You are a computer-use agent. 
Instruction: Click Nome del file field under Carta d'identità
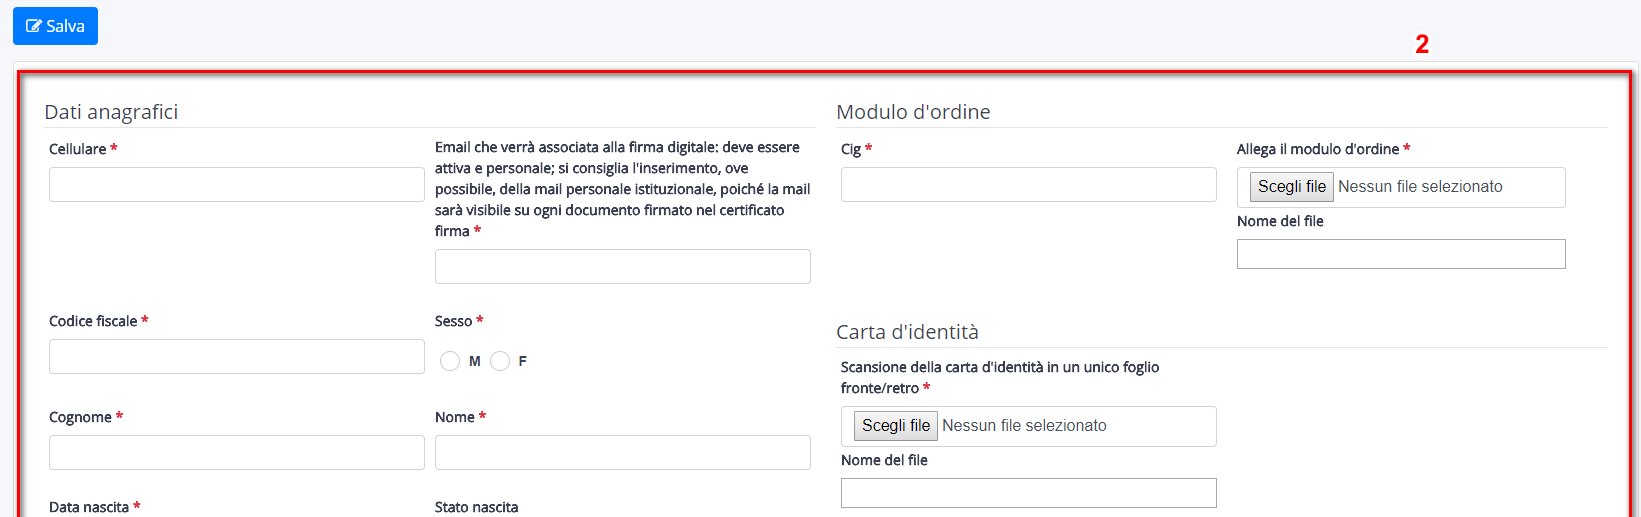(1029, 493)
